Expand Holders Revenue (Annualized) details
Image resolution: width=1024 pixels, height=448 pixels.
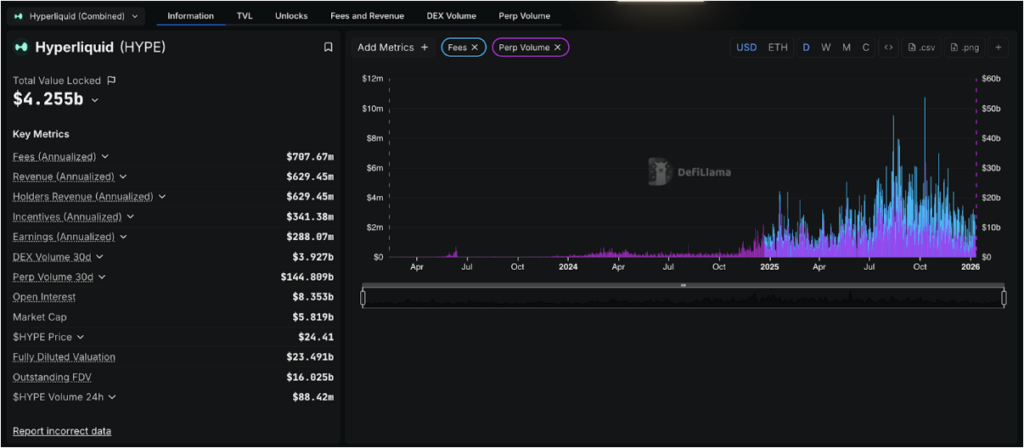[162, 197]
